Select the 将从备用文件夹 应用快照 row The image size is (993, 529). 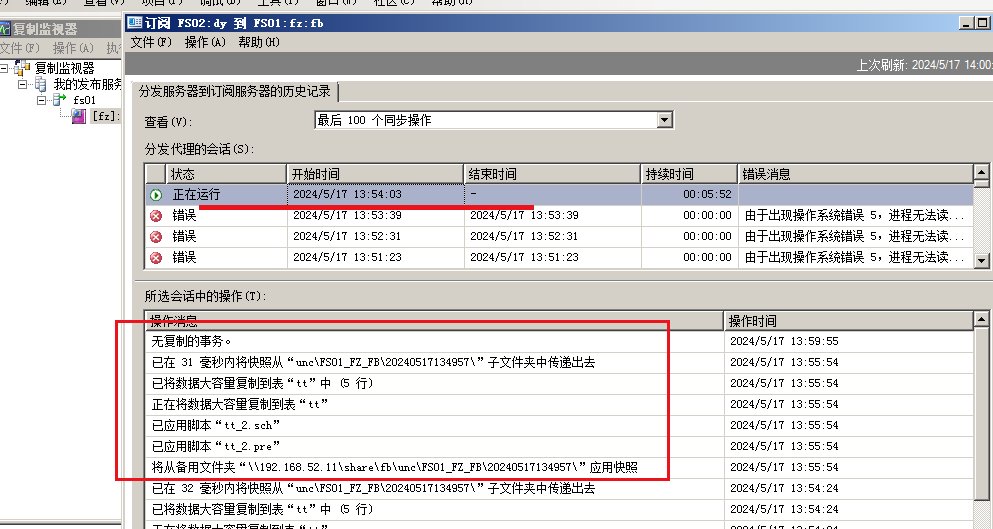click(559, 467)
